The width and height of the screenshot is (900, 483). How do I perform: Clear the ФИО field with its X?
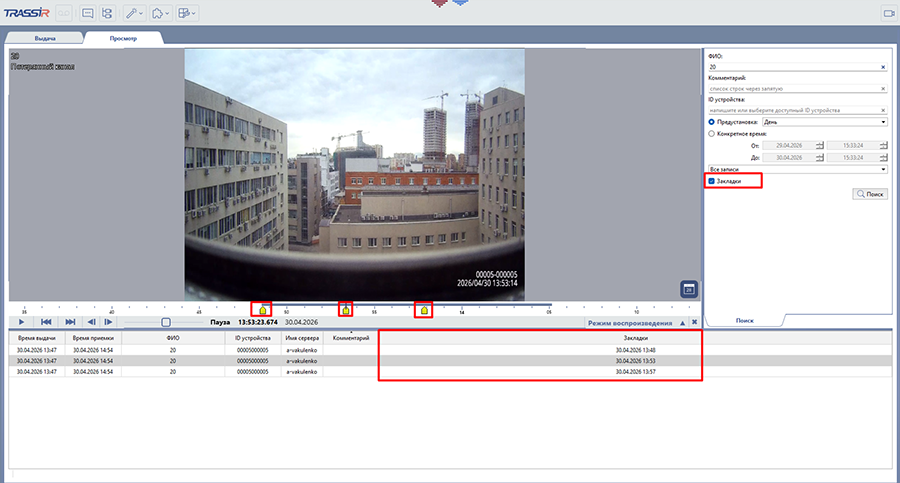click(x=883, y=67)
